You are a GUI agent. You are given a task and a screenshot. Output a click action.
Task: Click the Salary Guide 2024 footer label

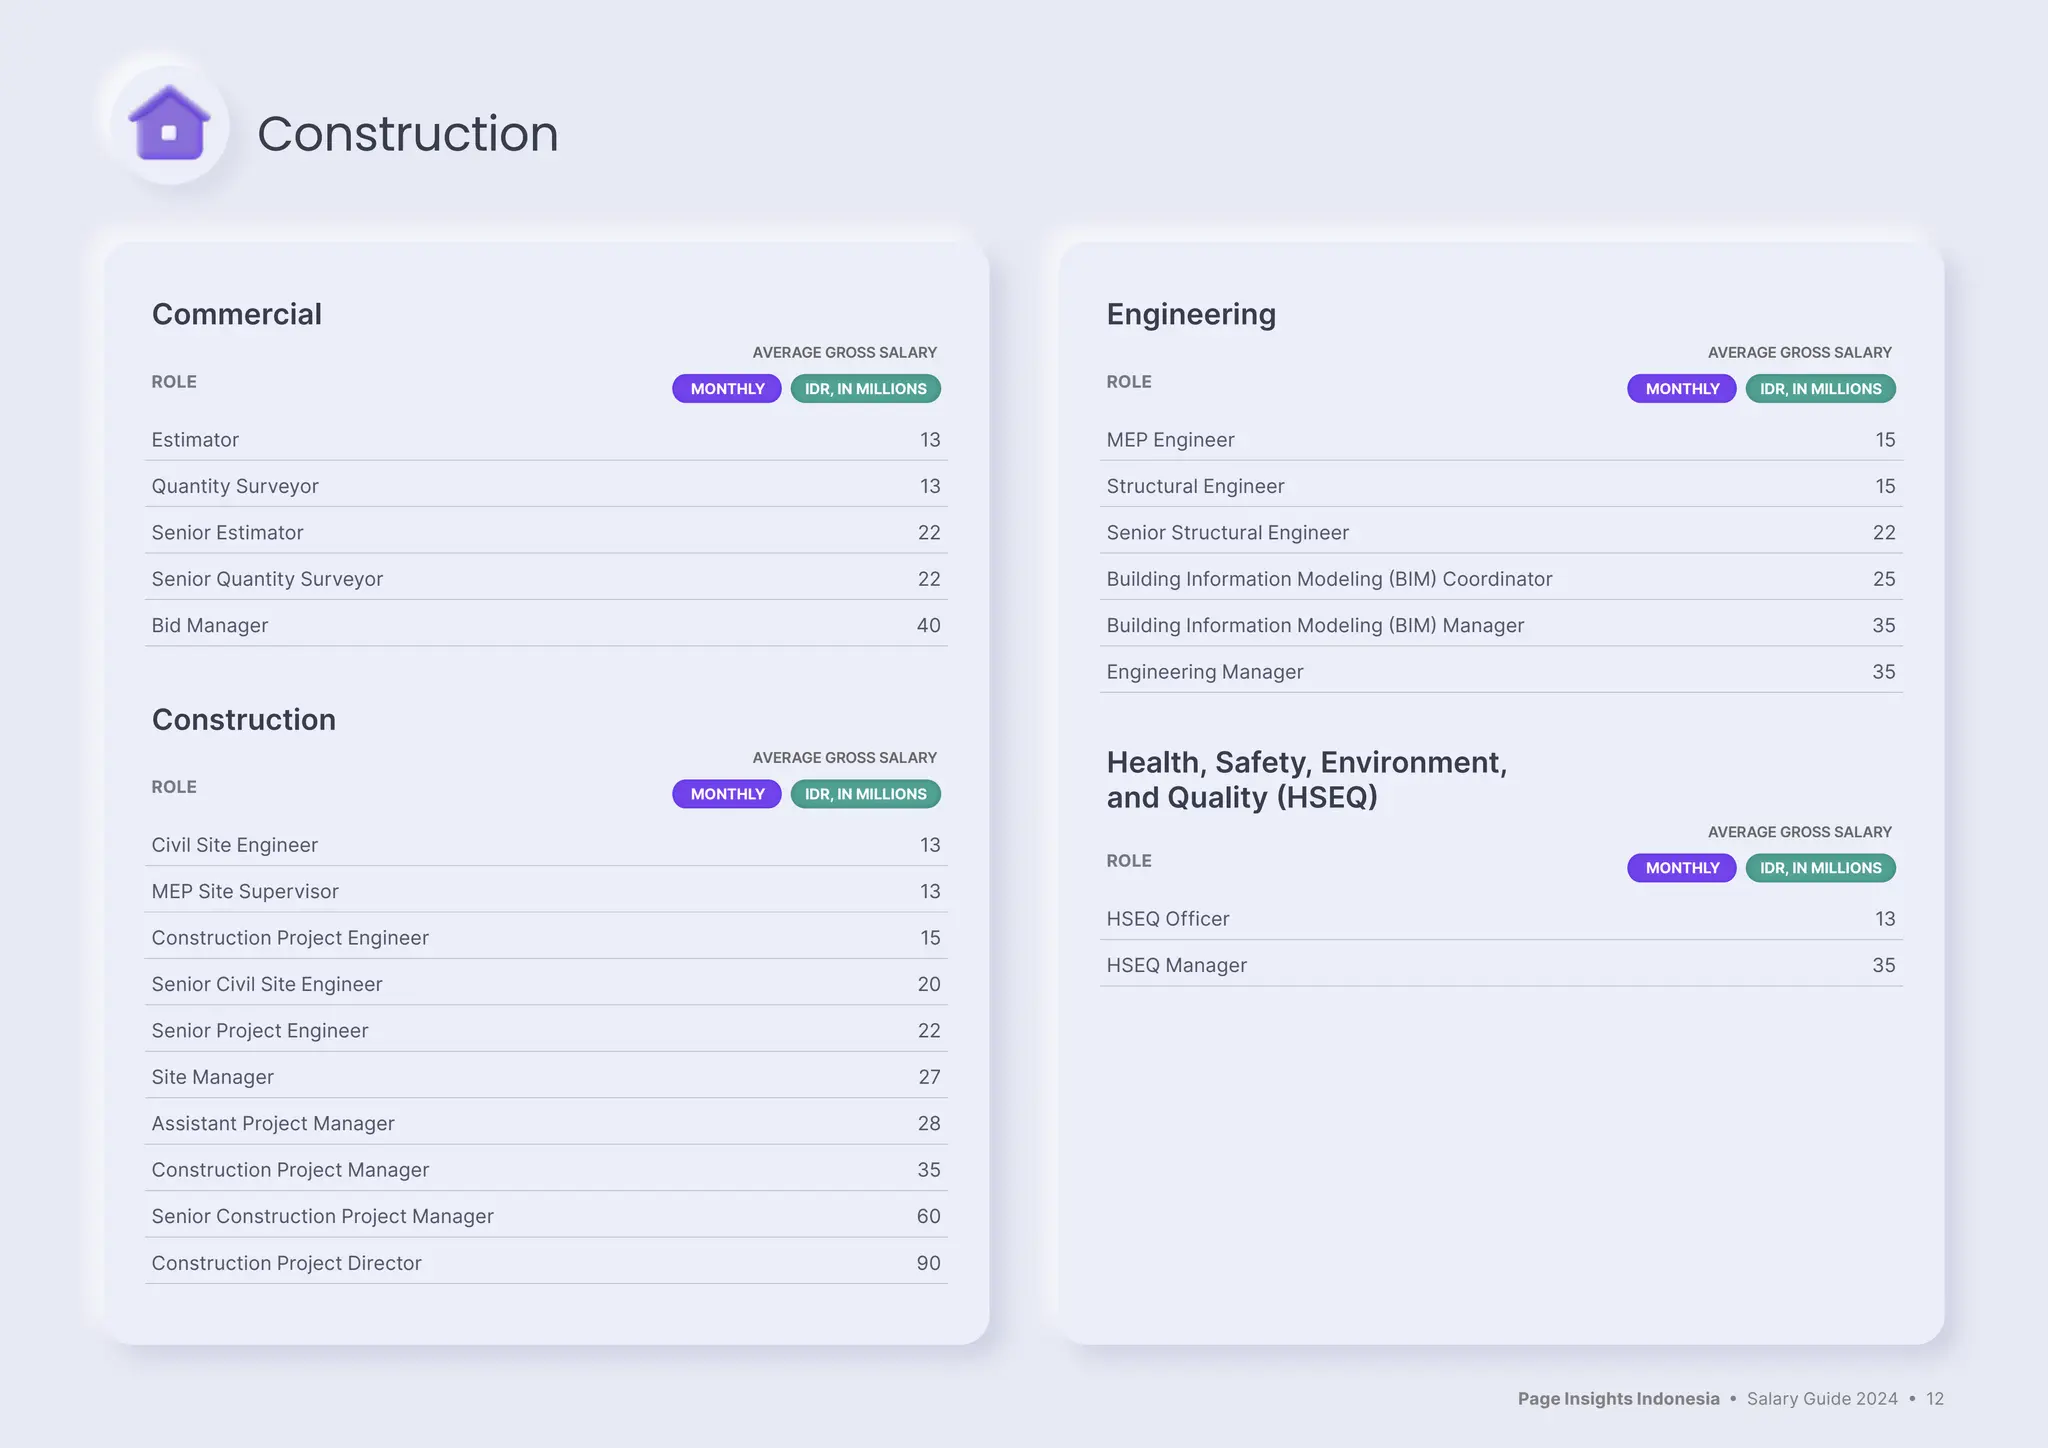pyautogui.click(x=1822, y=1399)
